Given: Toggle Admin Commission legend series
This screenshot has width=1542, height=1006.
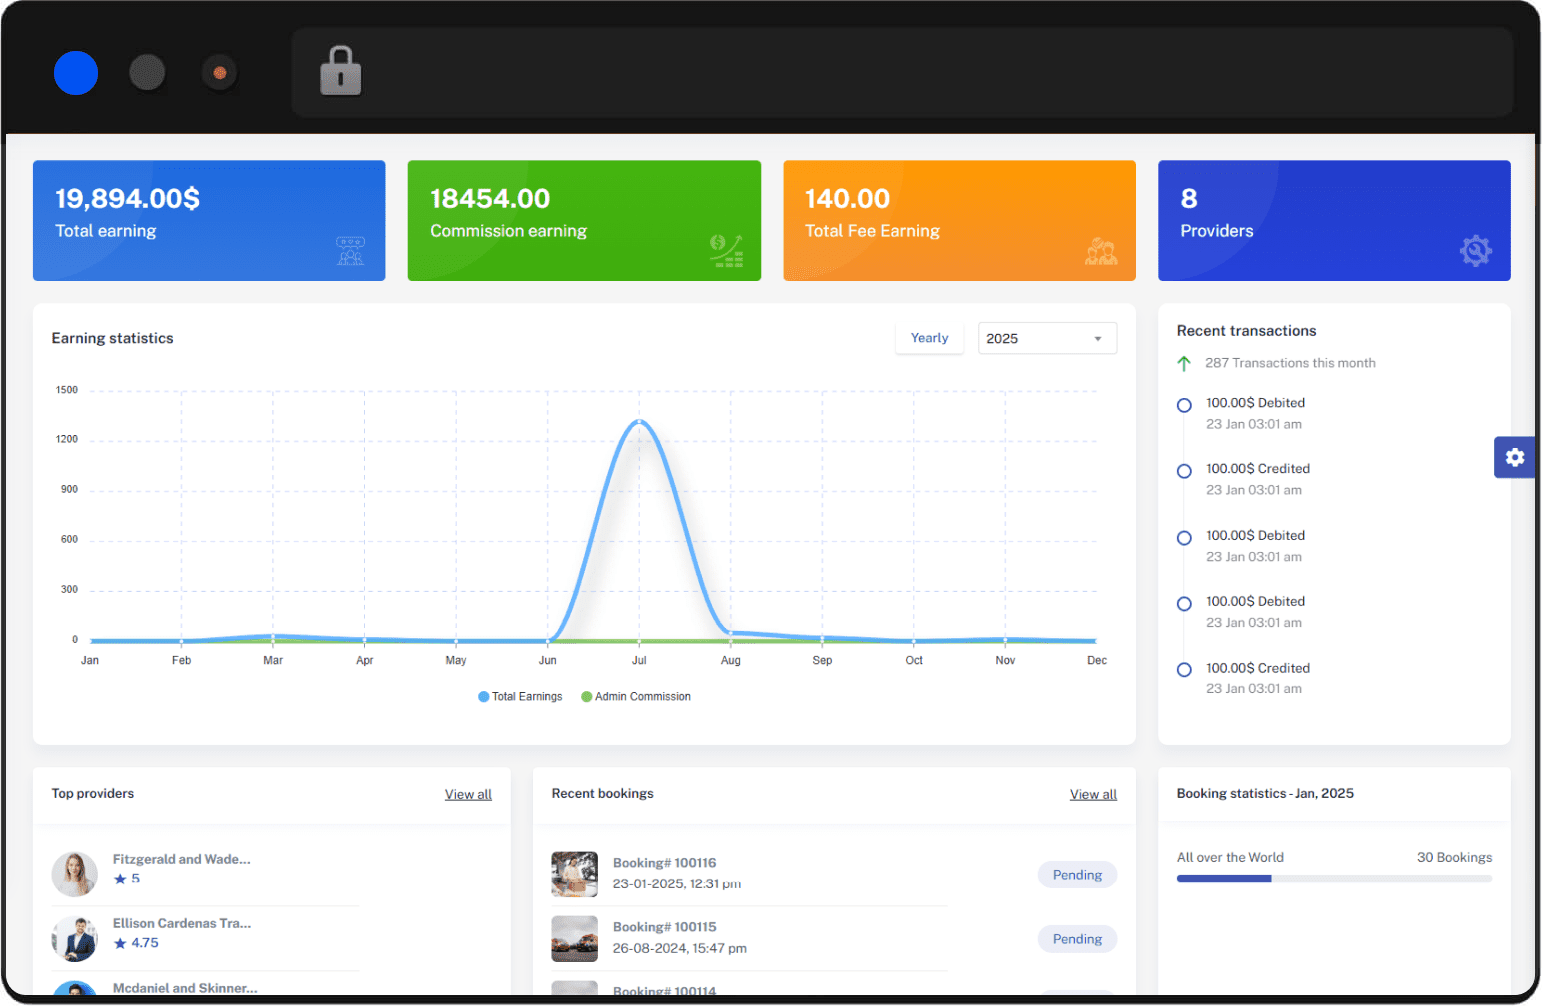Looking at the screenshot, I should click(636, 697).
